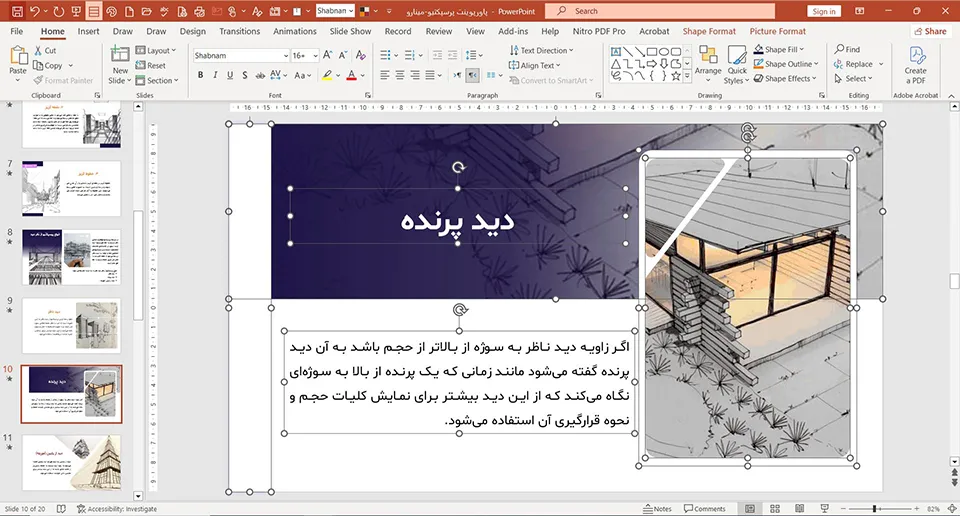This screenshot has height=516, width=960.
Task: Increase font size
Action: 328,55
